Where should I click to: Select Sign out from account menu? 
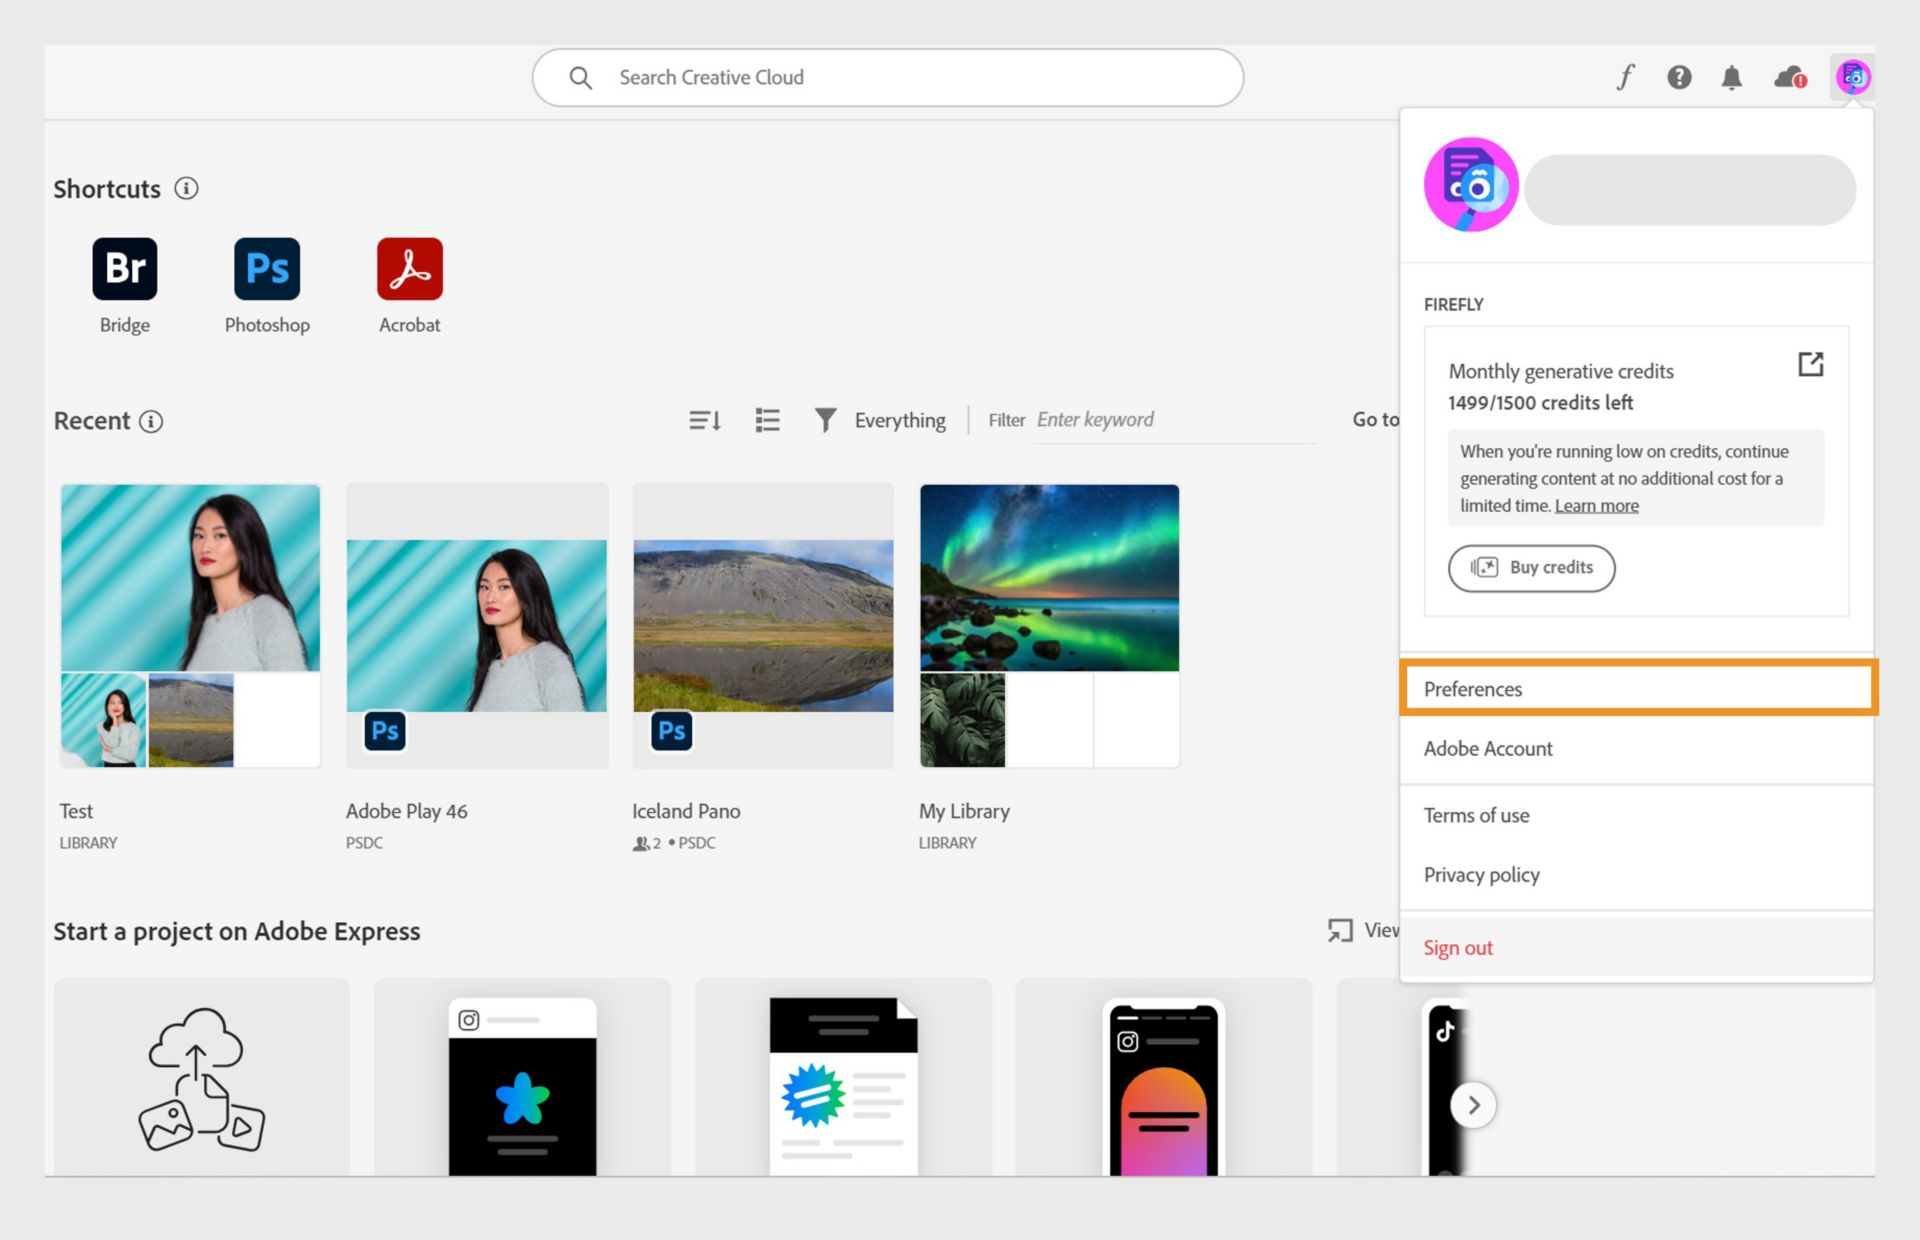point(1458,946)
